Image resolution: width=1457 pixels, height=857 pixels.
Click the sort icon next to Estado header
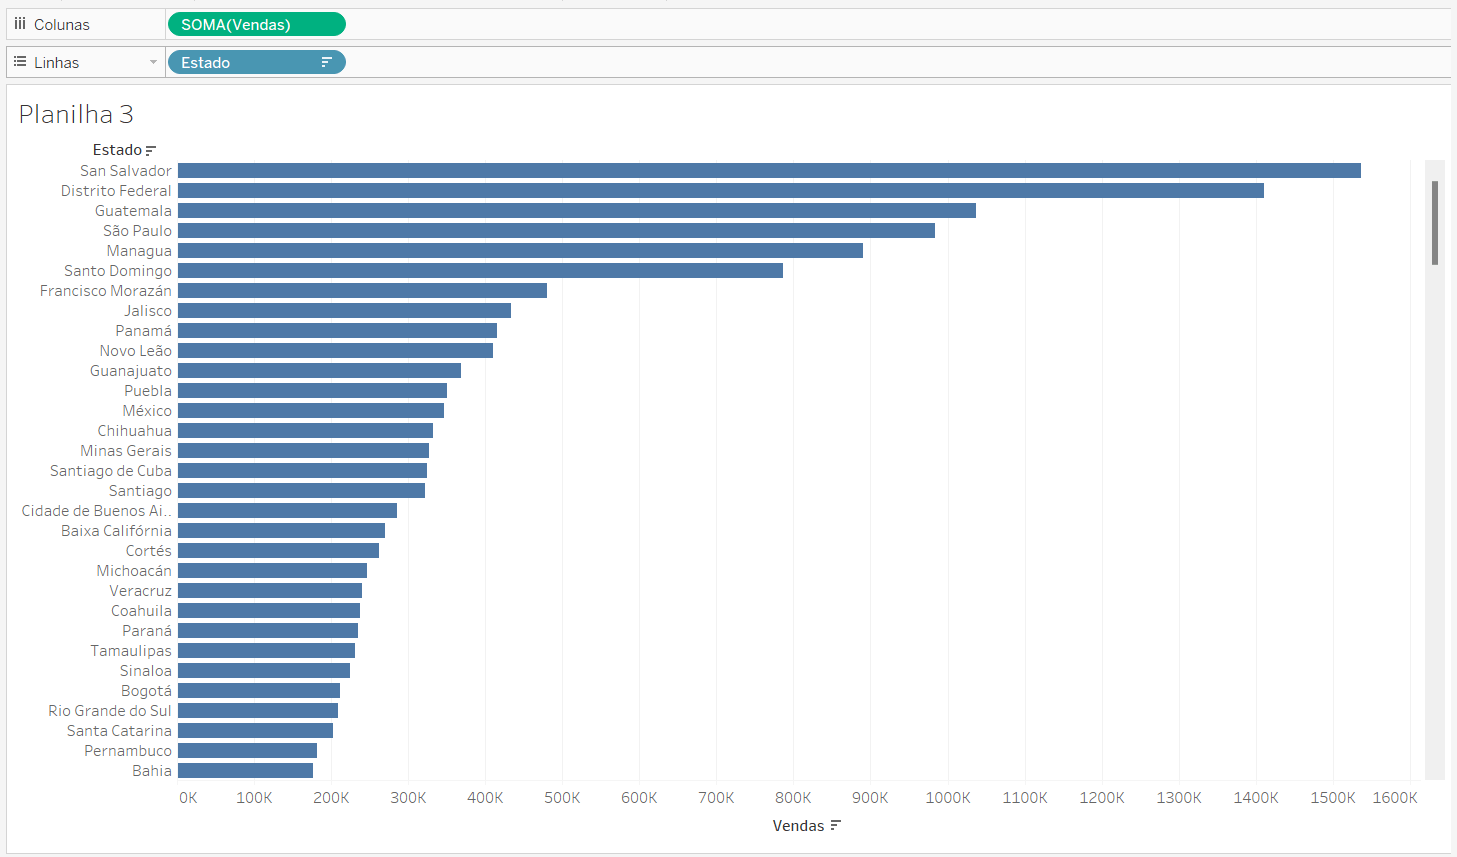[x=151, y=150]
